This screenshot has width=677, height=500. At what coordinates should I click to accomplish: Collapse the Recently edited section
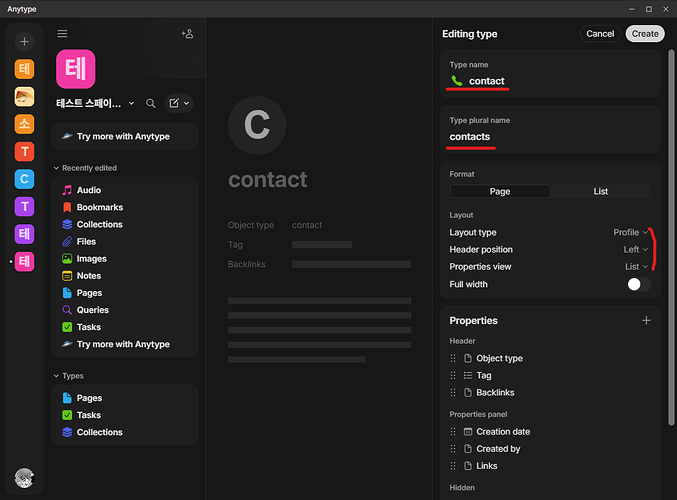click(56, 168)
